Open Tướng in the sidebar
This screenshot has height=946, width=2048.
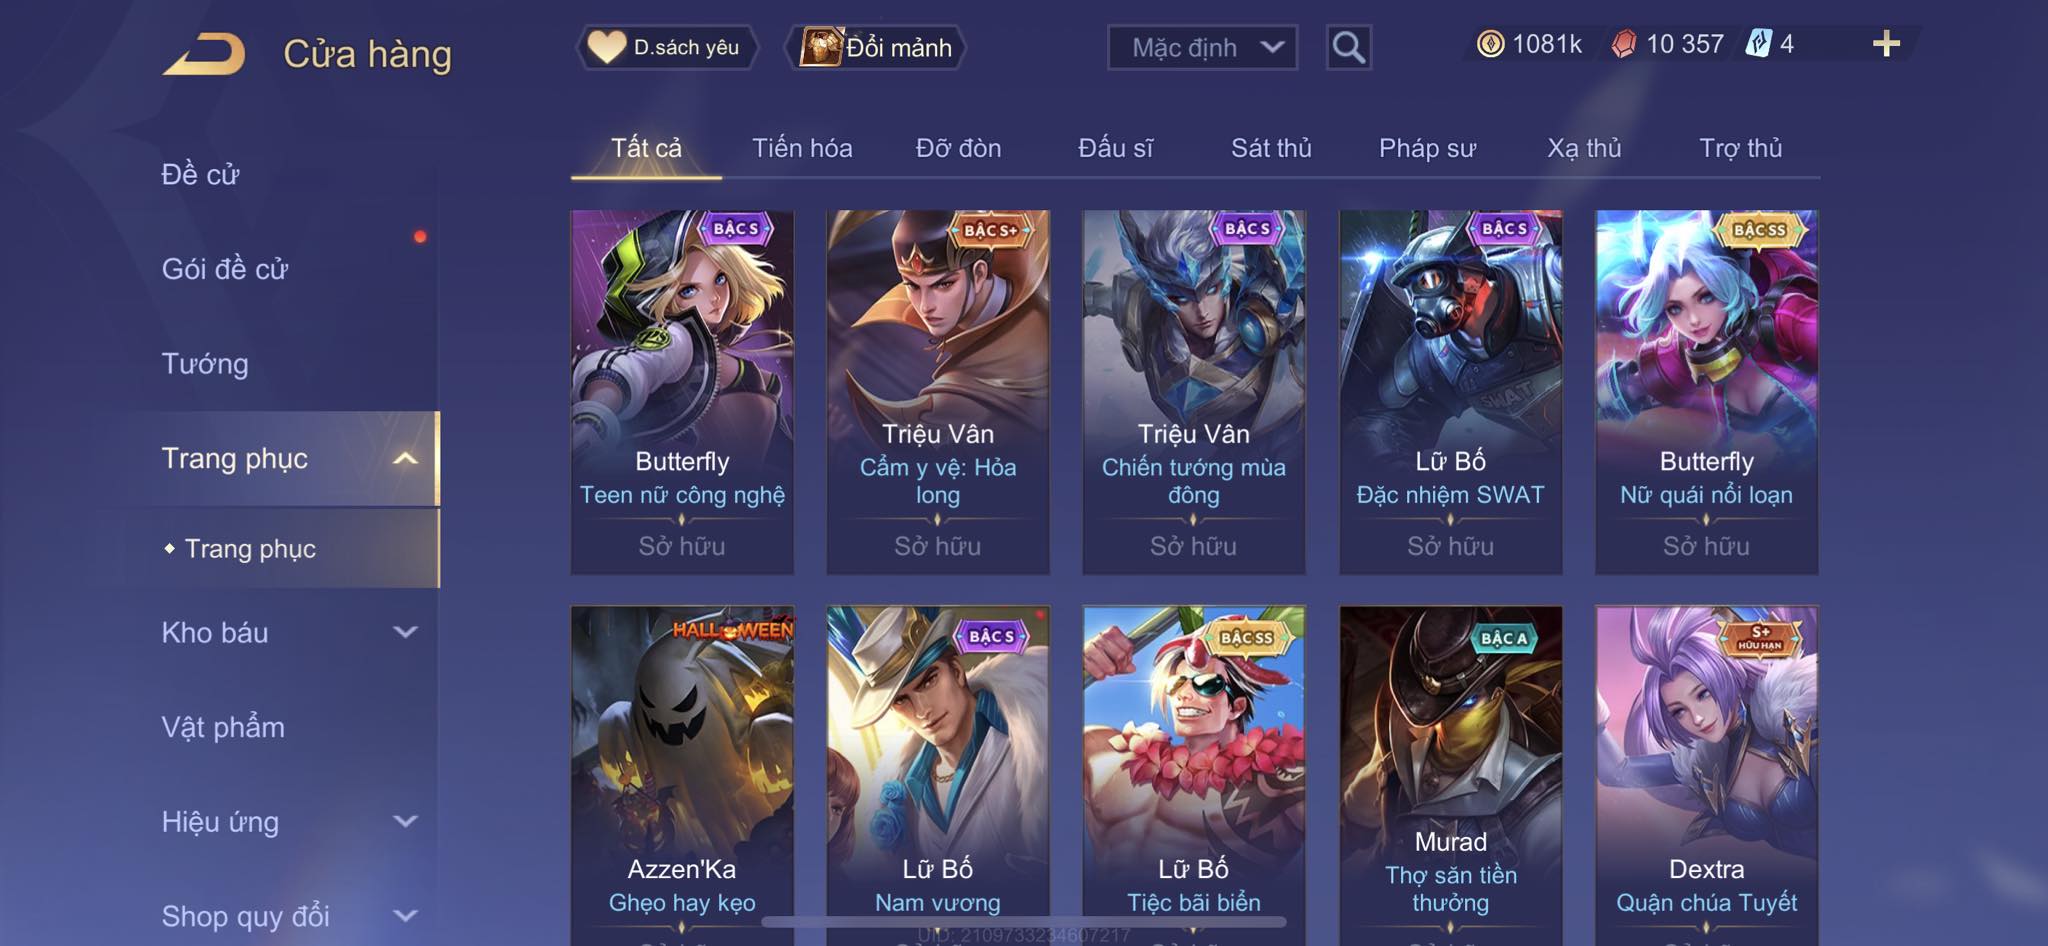[205, 364]
